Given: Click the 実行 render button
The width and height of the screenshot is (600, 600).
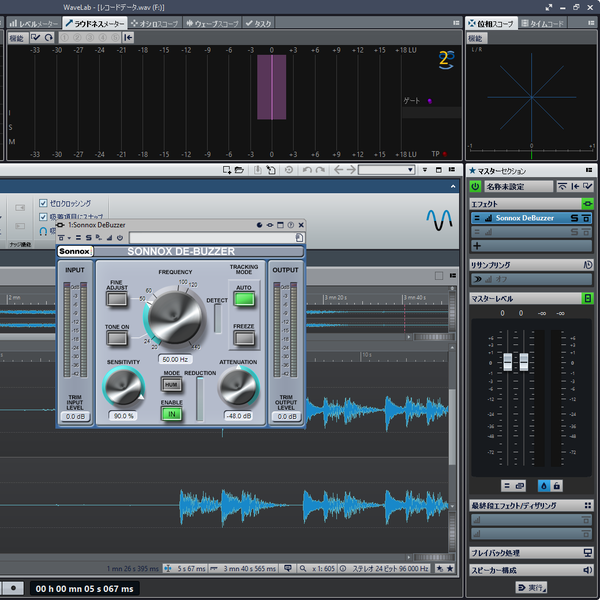Looking at the screenshot, I should coord(531,587).
